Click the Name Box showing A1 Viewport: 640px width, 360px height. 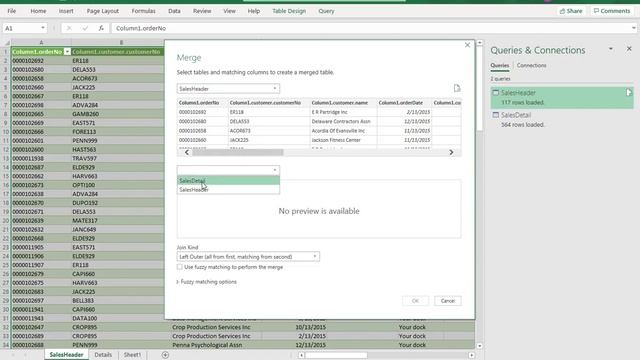click(x=20, y=28)
